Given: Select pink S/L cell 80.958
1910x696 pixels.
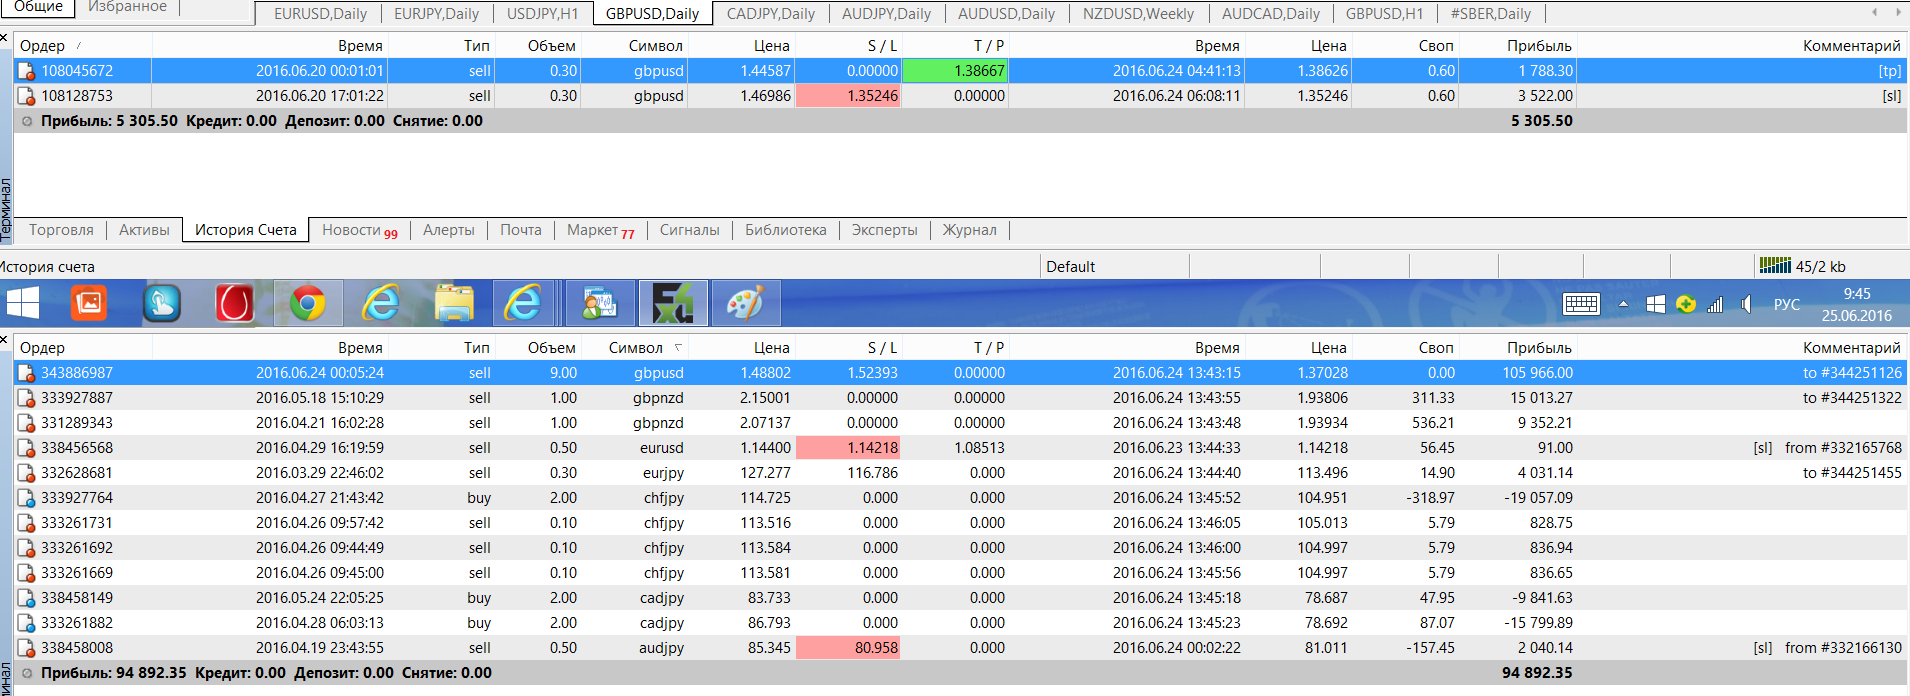Looking at the screenshot, I should pos(848,648).
